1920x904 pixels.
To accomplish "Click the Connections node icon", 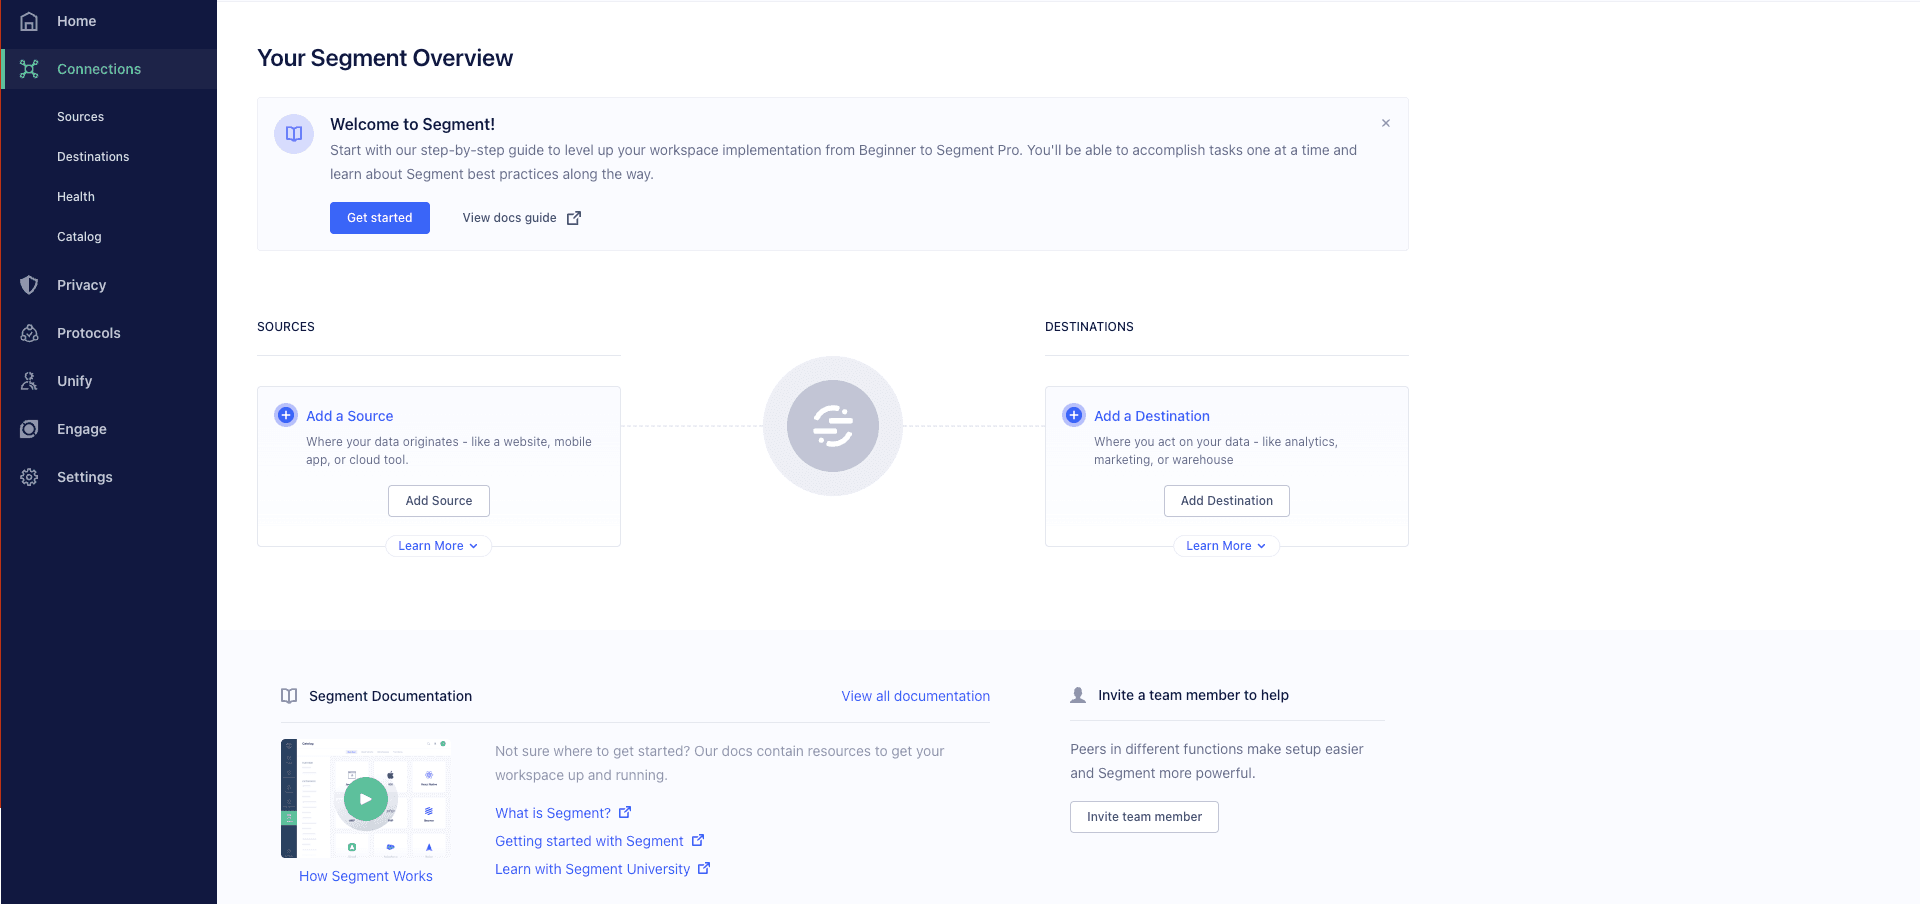I will (29, 69).
